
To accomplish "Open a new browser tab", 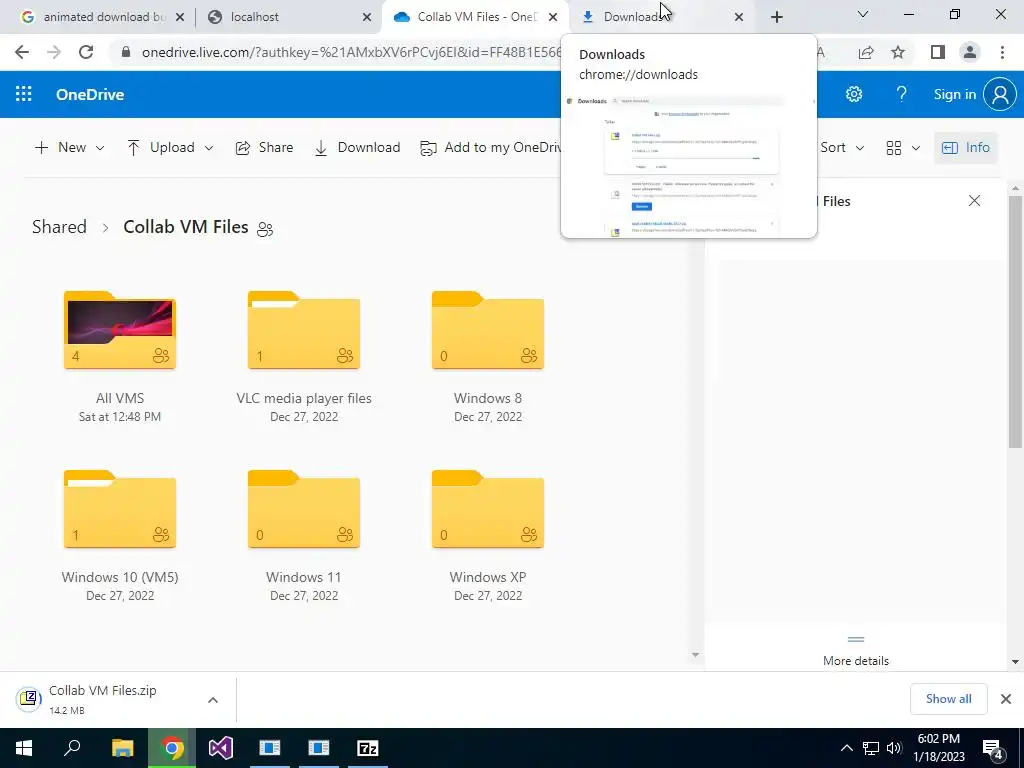I will (x=776, y=17).
